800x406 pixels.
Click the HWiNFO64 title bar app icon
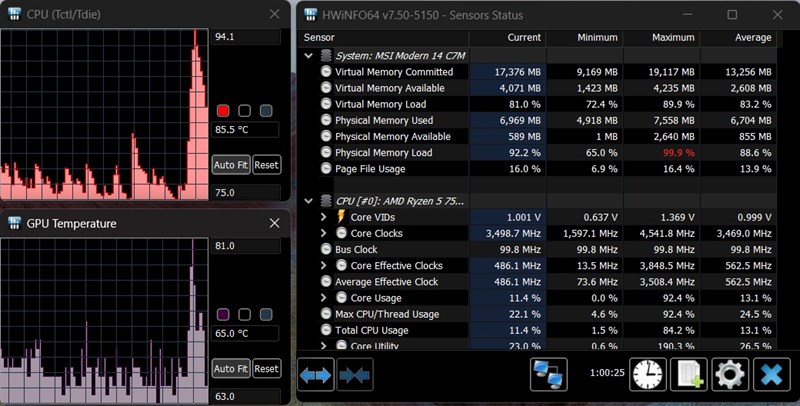click(x=311, y=14)
